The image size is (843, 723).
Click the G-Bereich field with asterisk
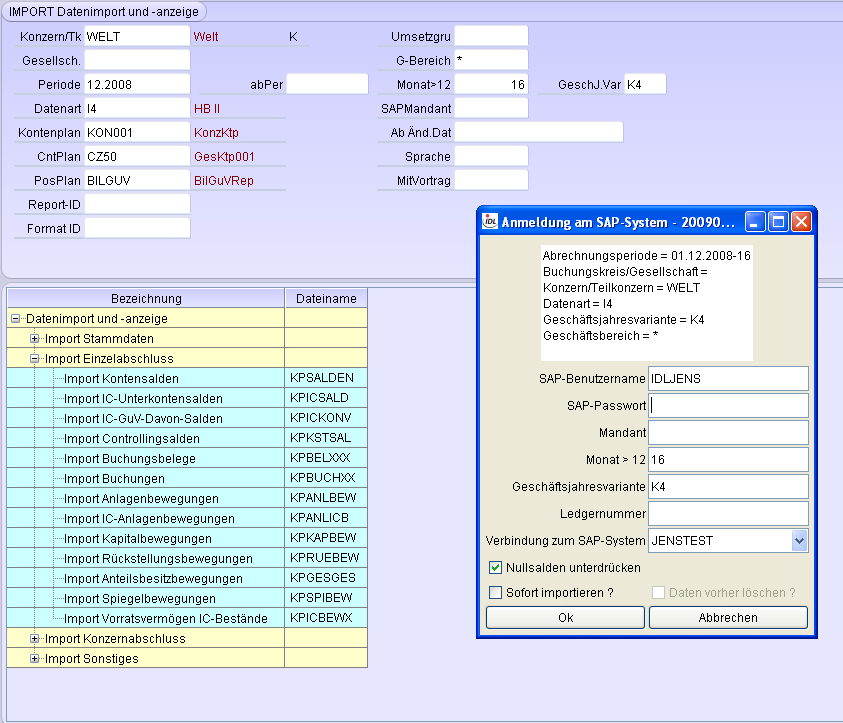491,60
